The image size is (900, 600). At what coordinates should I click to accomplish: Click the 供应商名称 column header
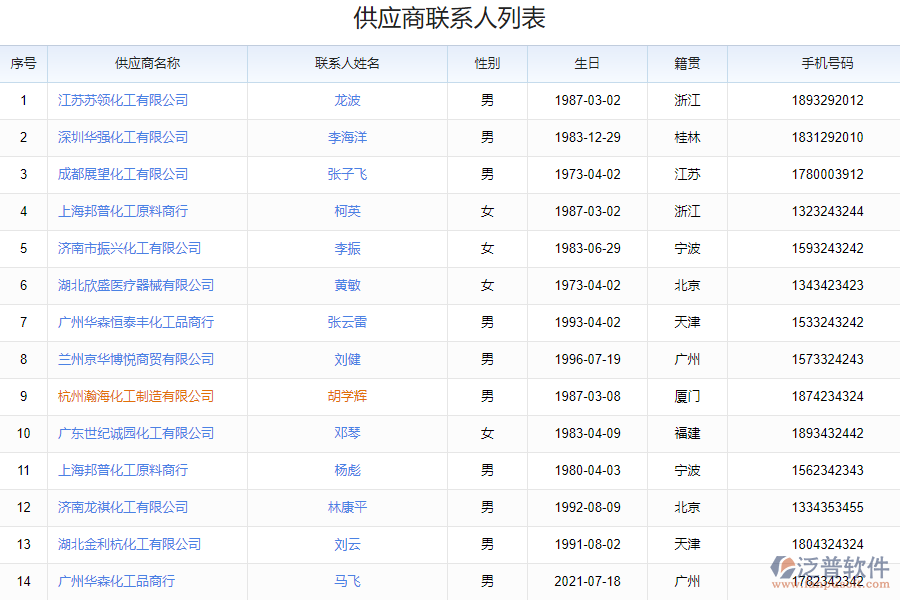click(x=147, y=63)
